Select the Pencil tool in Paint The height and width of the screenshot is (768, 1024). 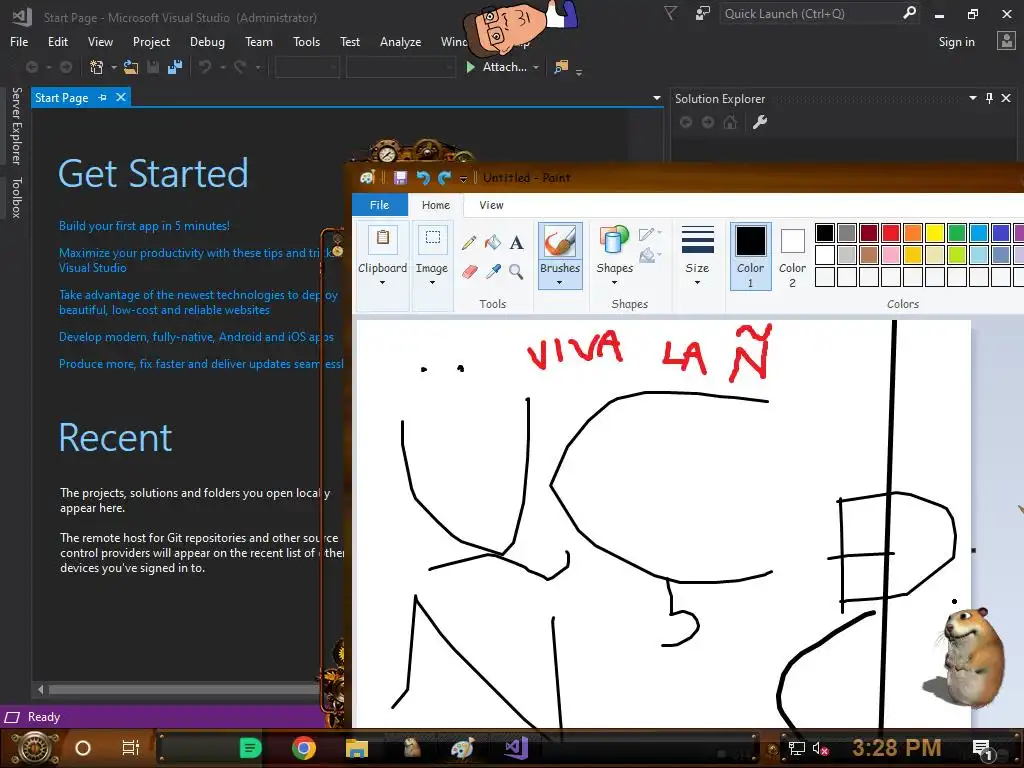[469, 243]
